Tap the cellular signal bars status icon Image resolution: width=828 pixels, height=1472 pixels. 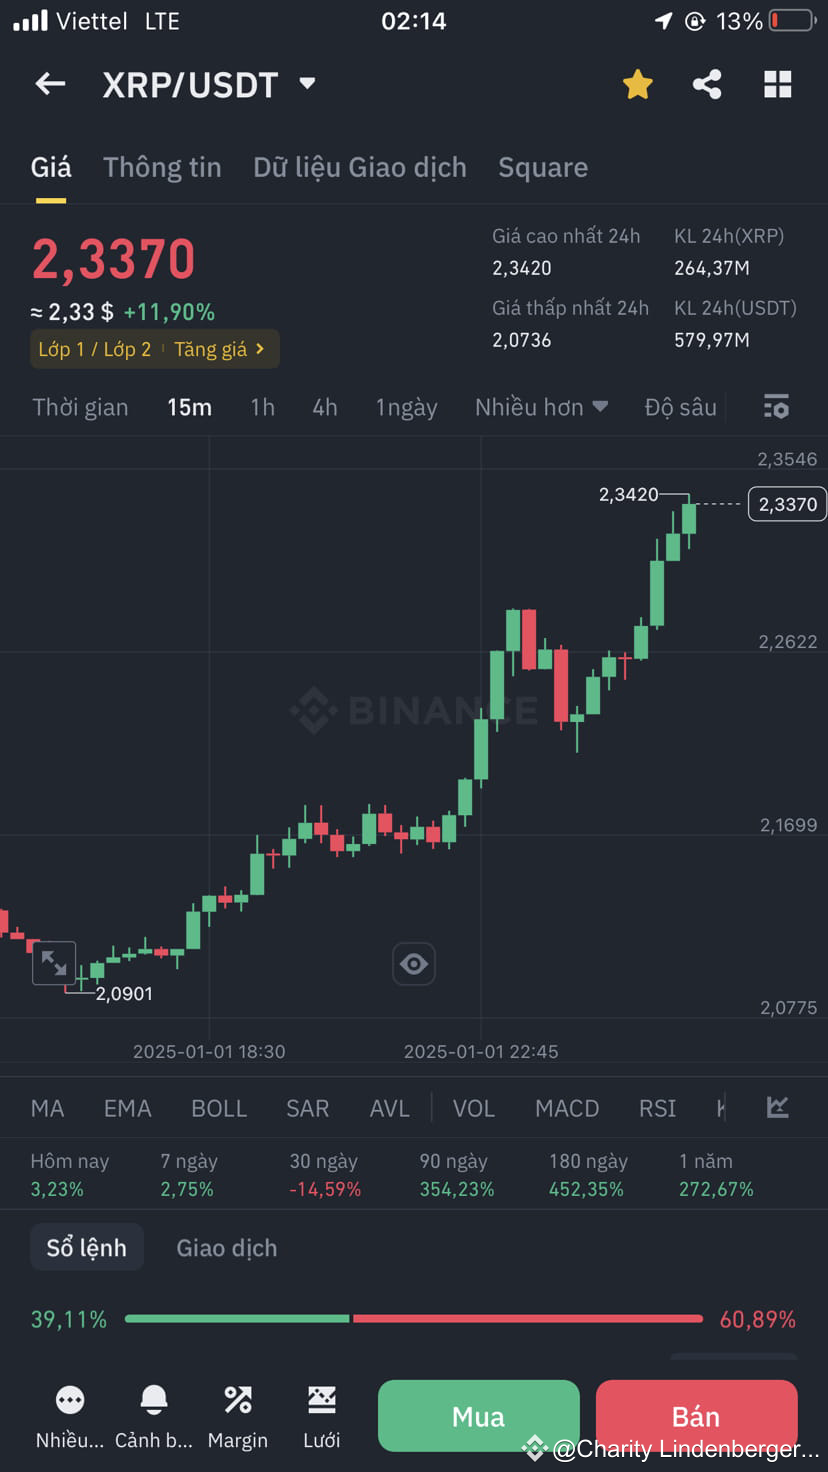coord(30,21)
